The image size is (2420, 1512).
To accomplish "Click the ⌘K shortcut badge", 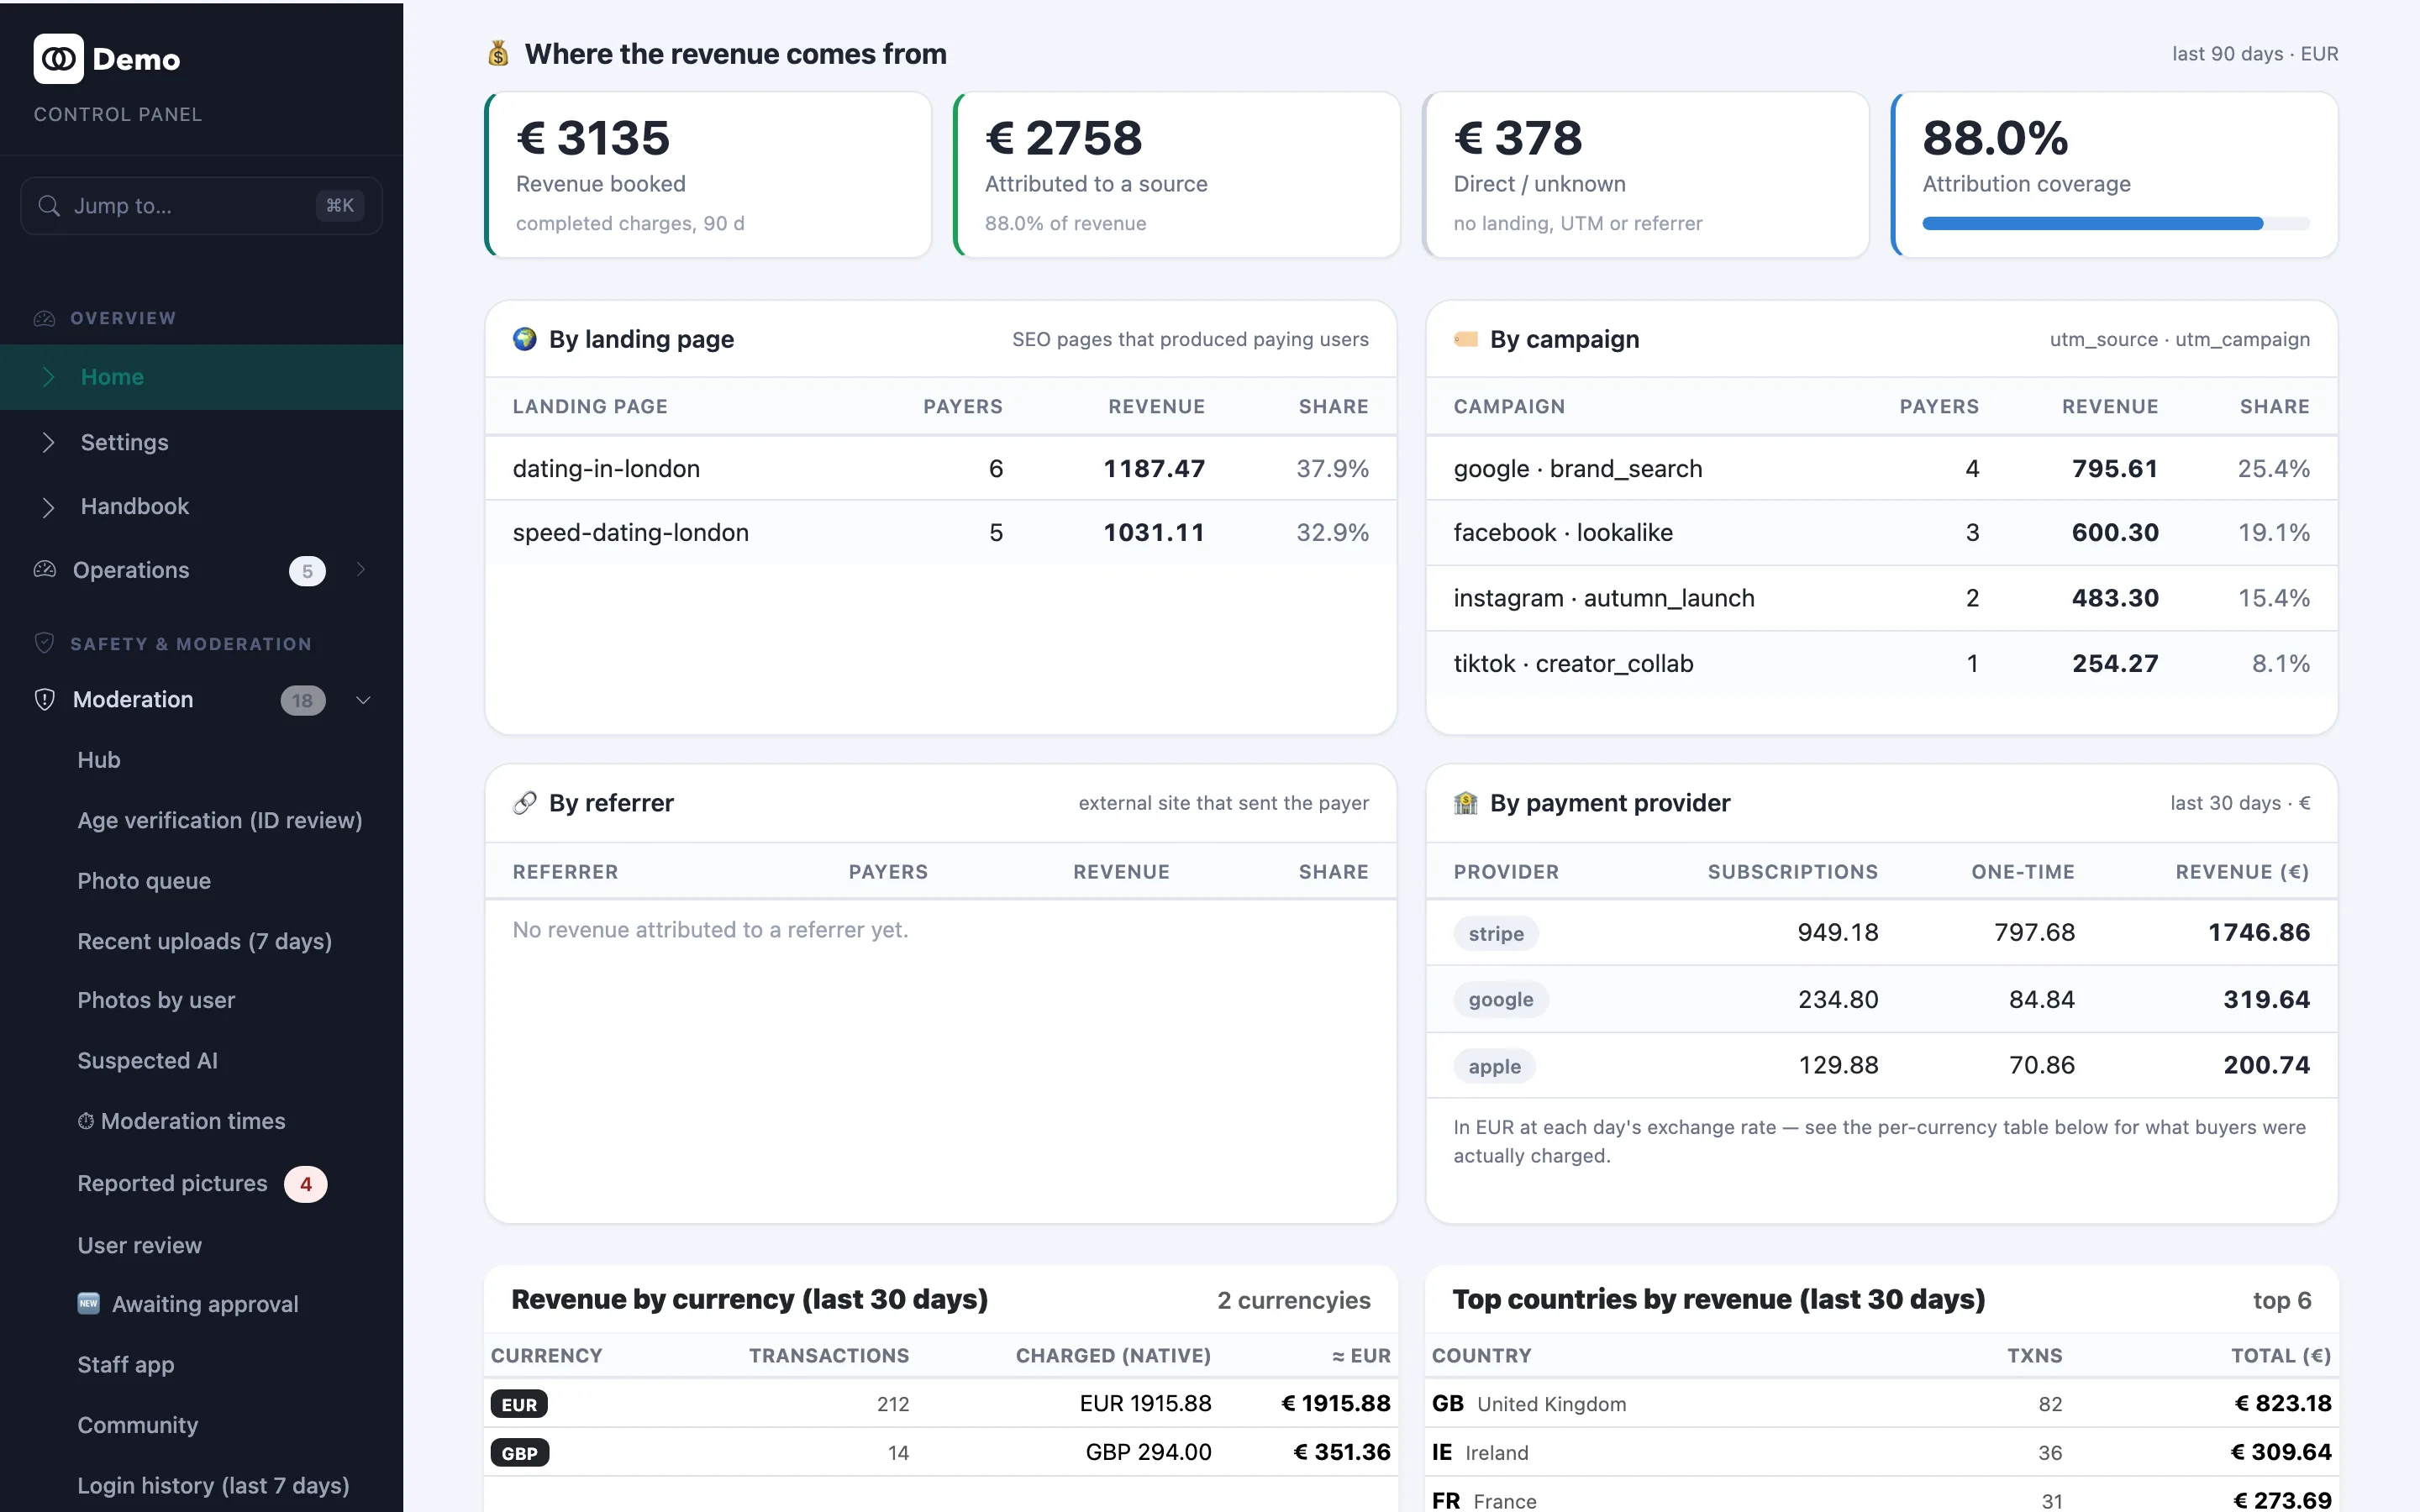I will (340, 206).
